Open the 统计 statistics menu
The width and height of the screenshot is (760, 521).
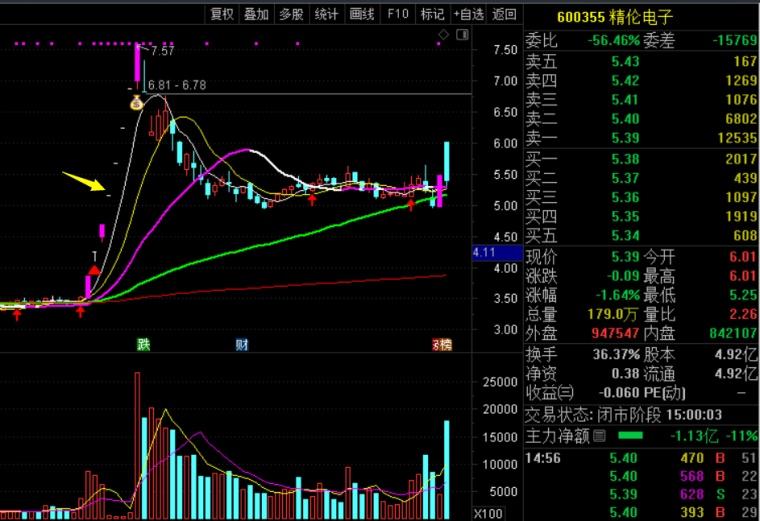[x=326, y=13]
